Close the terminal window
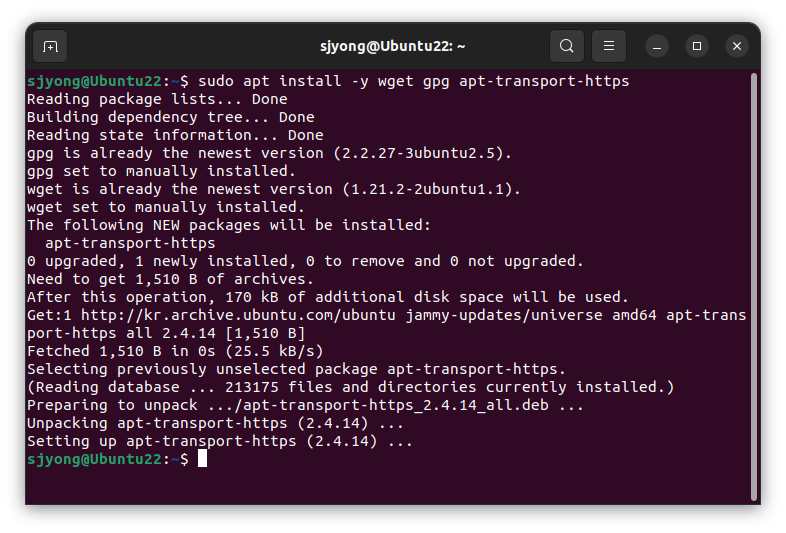The height and width of the screenshot is (533, 786). tap(737, 47)
